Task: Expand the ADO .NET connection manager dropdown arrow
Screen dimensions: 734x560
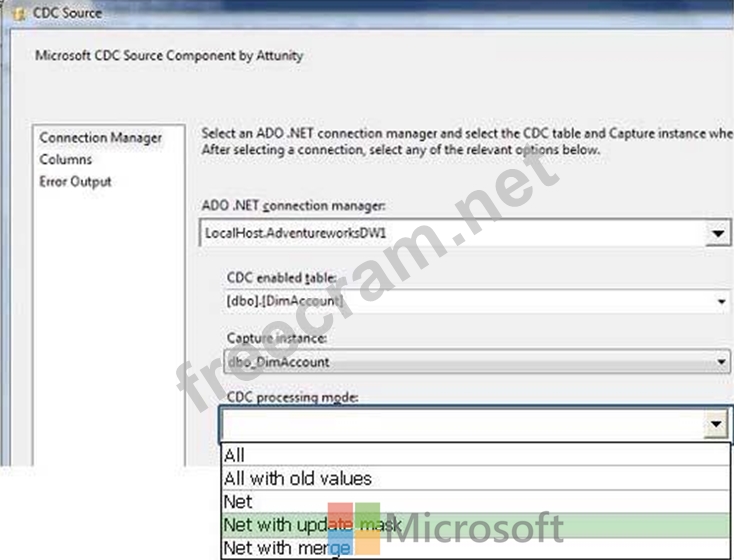Action: click(x=718, y=233)
